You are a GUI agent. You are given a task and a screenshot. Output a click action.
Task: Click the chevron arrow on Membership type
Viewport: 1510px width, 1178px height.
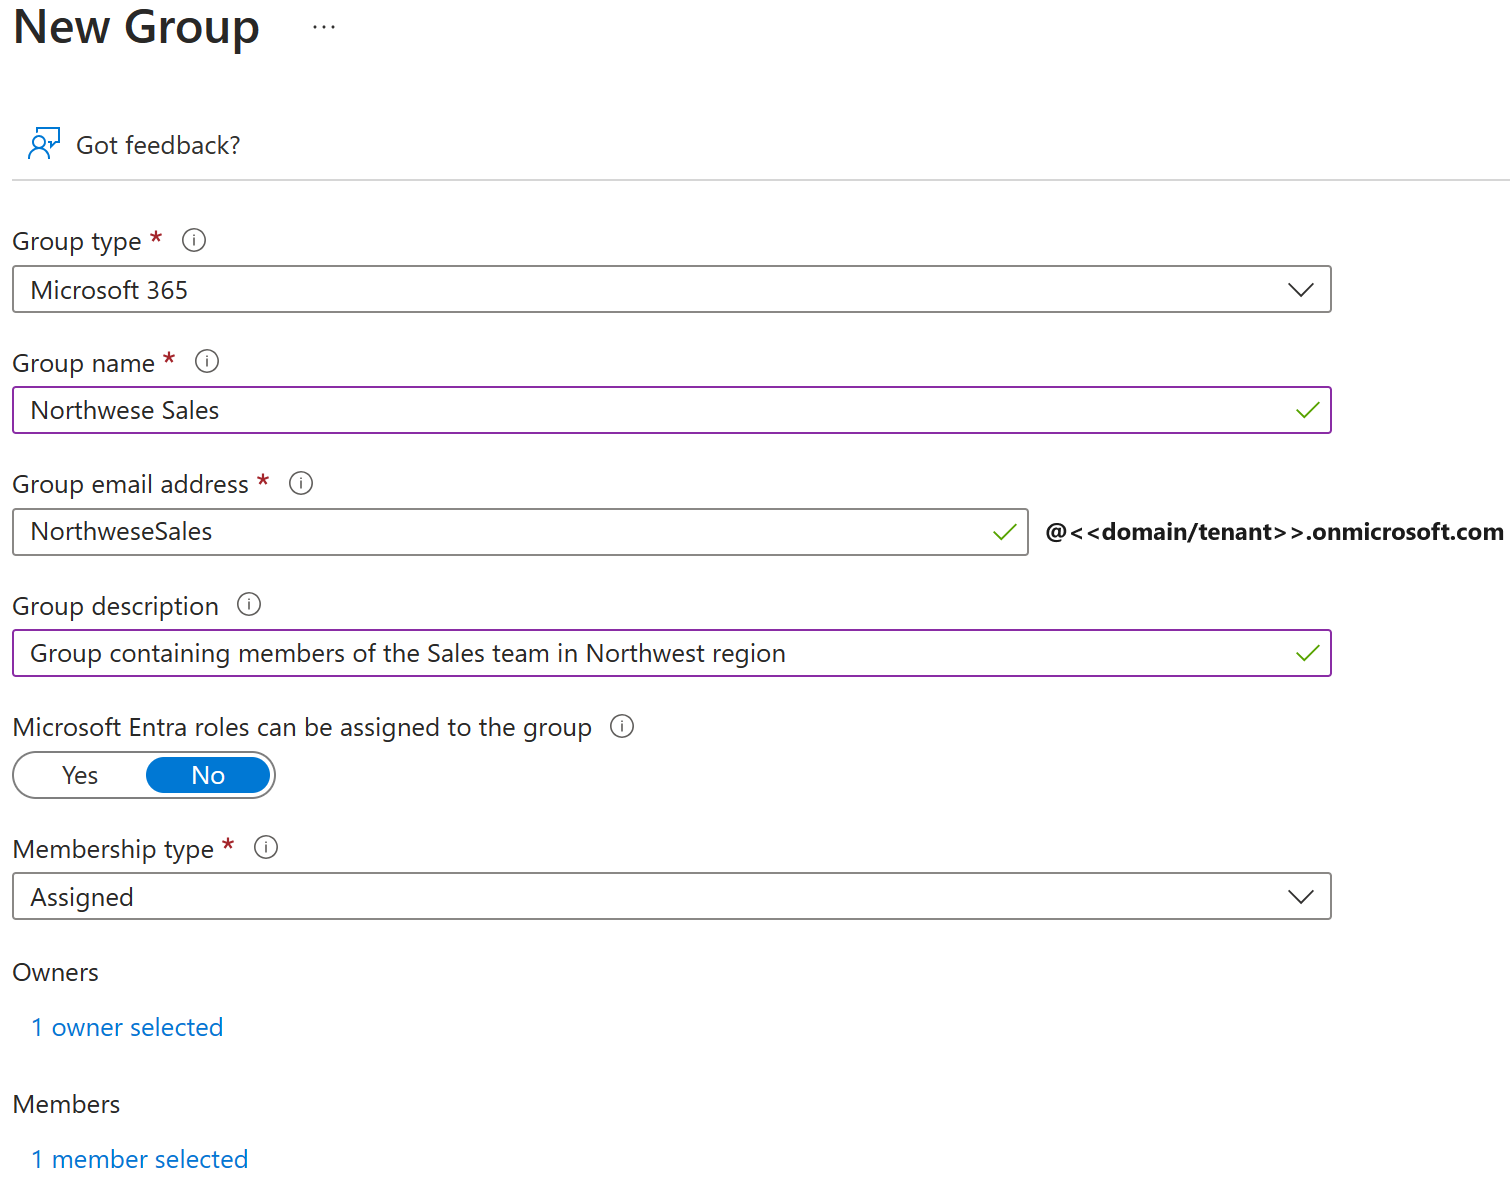click(1301, 897)
